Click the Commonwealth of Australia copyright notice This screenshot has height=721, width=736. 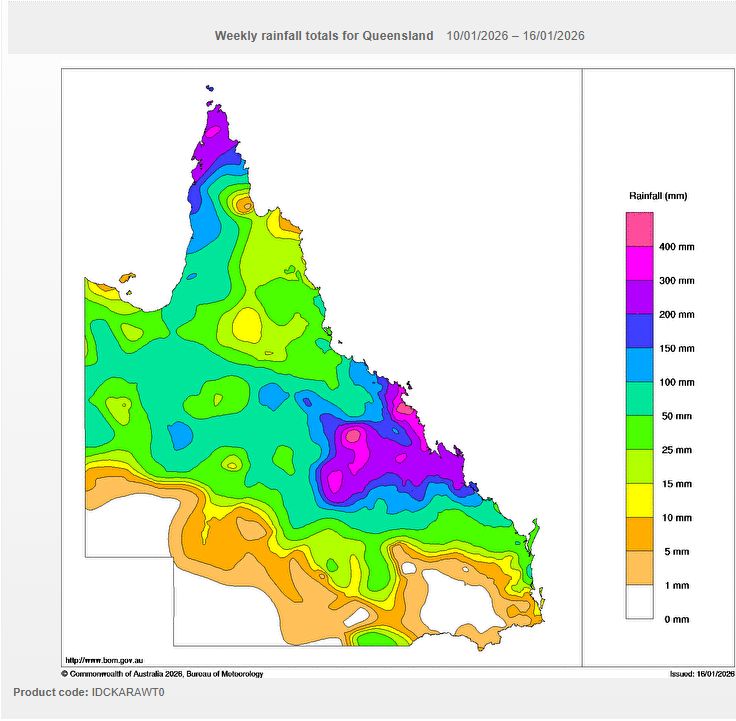pos(162,674)
